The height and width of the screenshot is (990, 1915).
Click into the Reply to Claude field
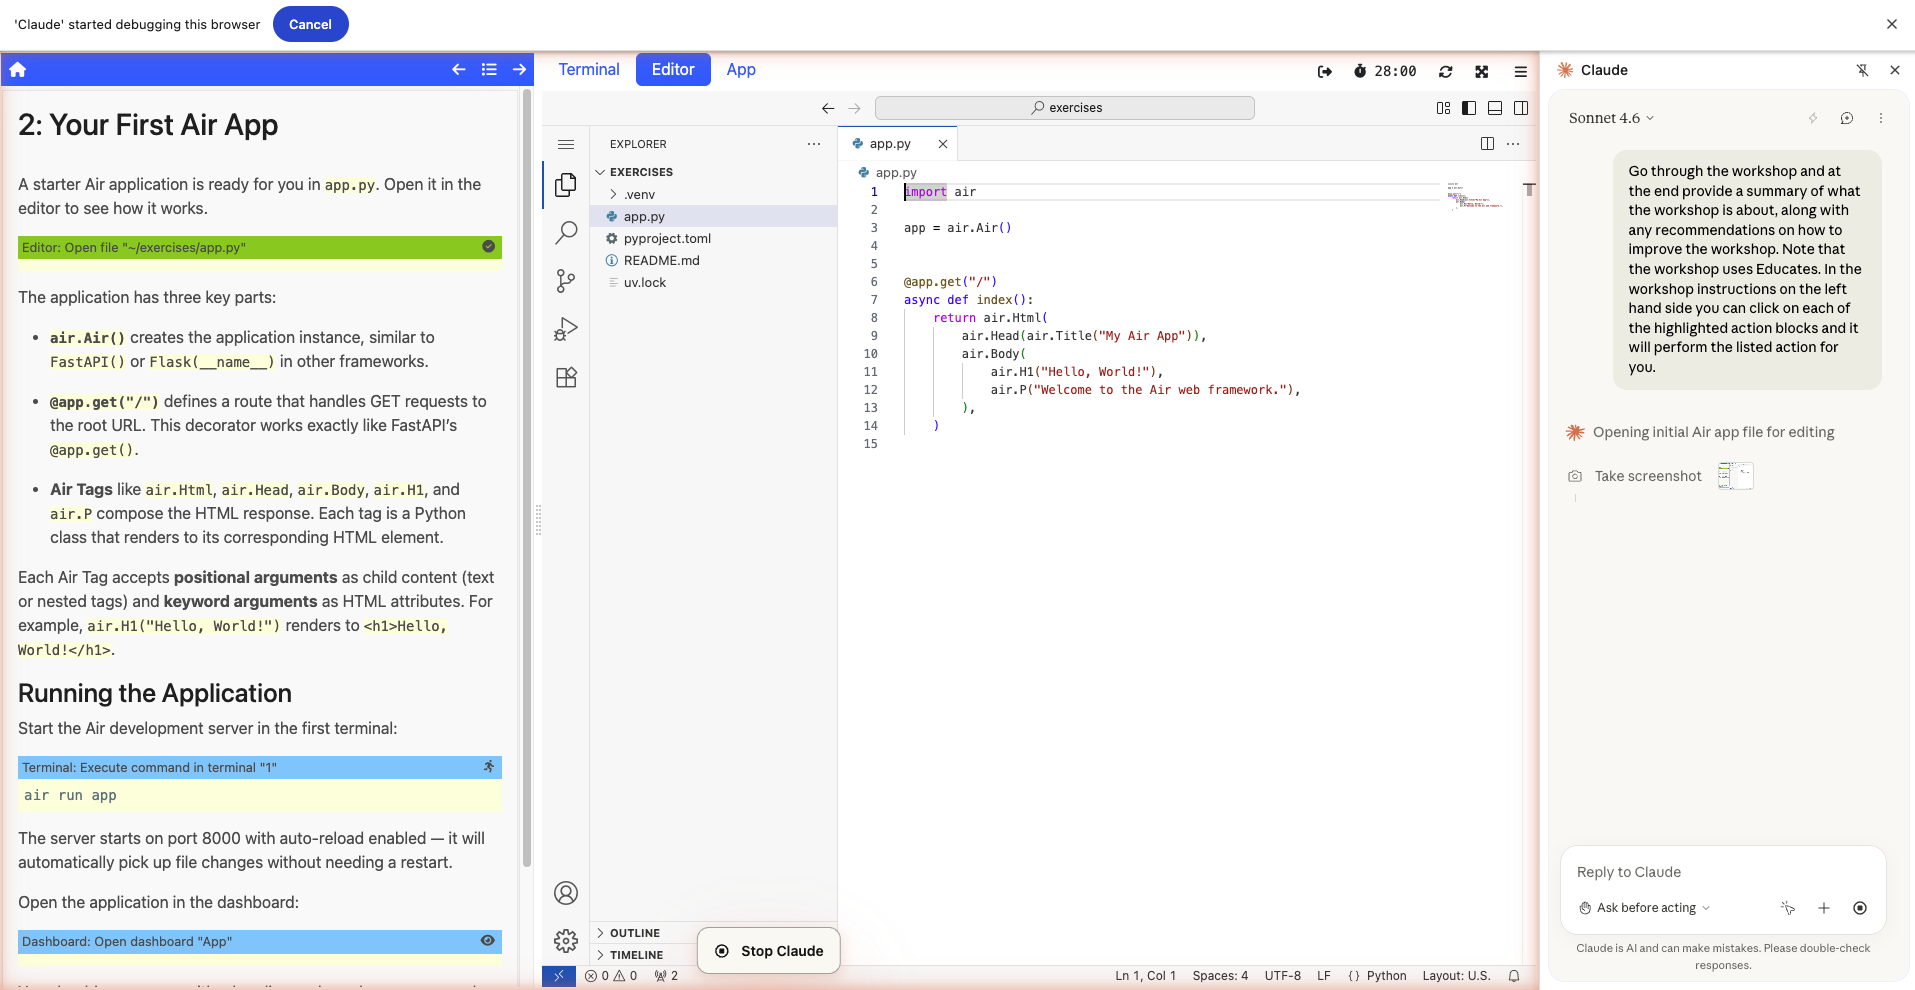tap(1722, 872)
